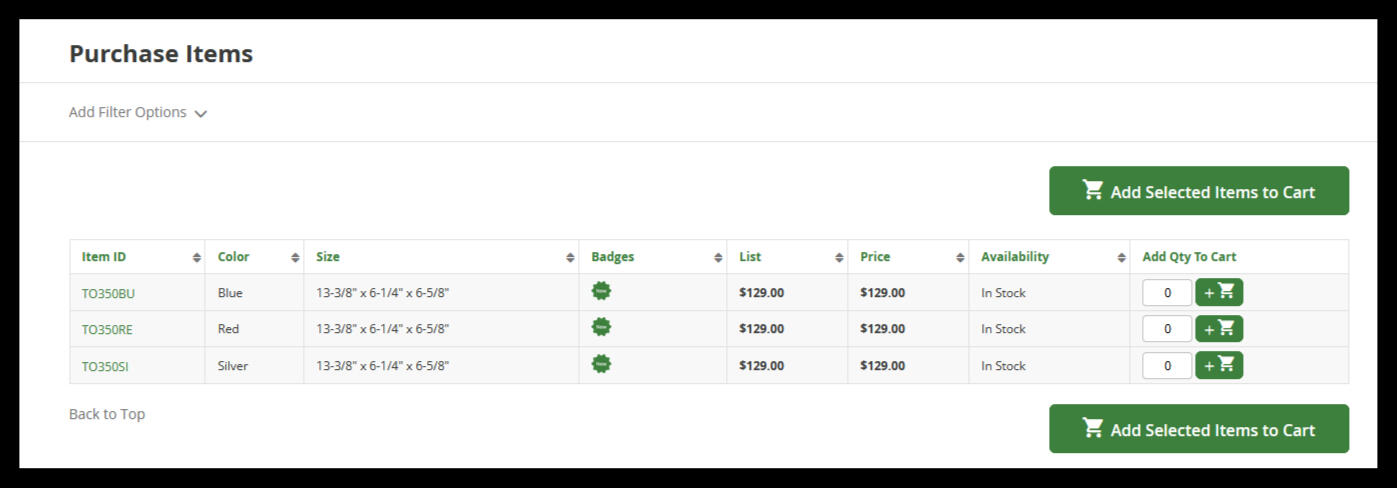Sort by Availability column arrows
This screenshot has width=1397, height=488.
pyautogui.click(x=1121, y=258)
